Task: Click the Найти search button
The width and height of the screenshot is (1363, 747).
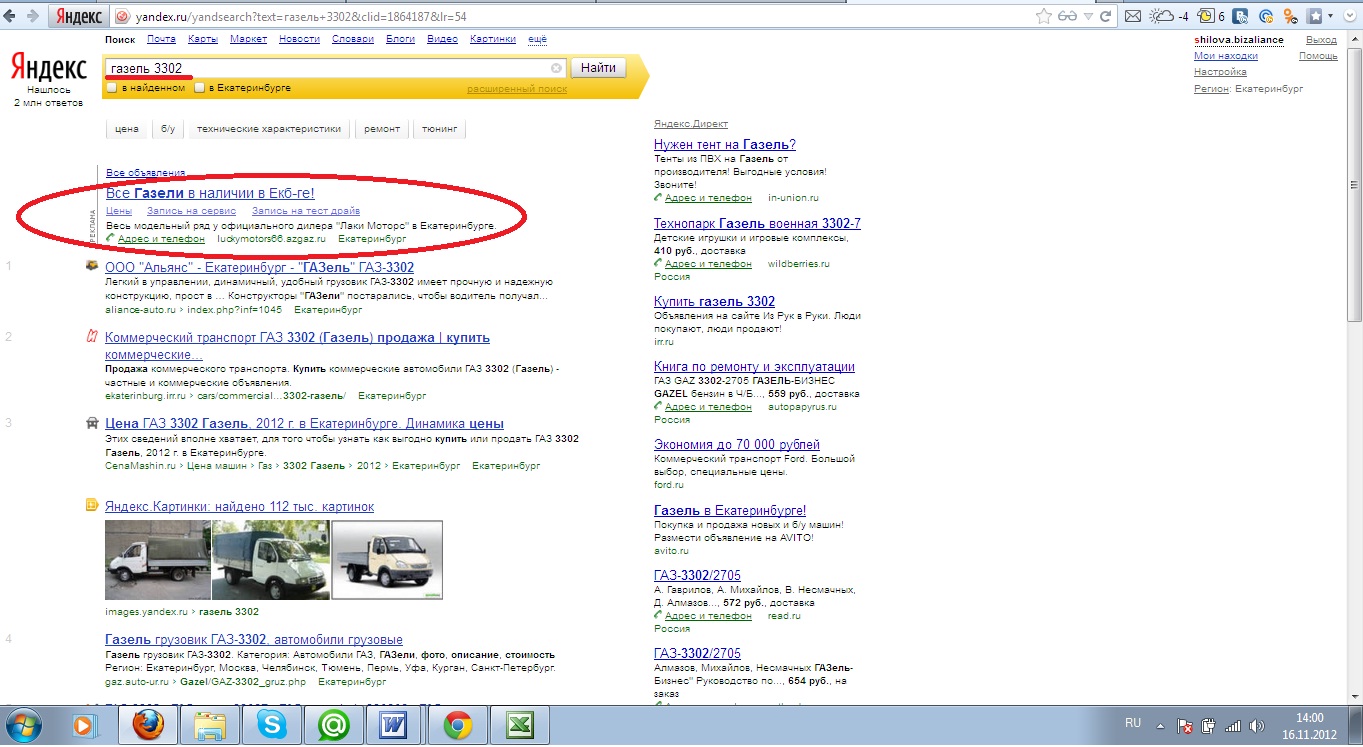Action: pyautogui.click(x=598, y=68)
